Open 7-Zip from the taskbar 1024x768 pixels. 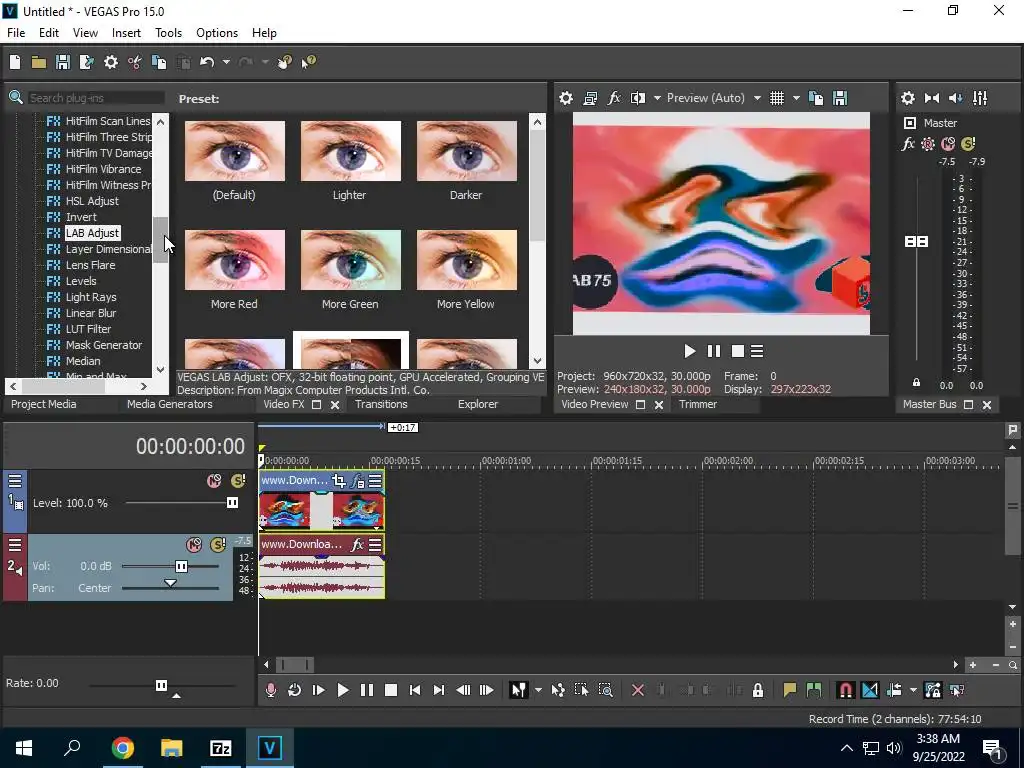tap(221, 748)
